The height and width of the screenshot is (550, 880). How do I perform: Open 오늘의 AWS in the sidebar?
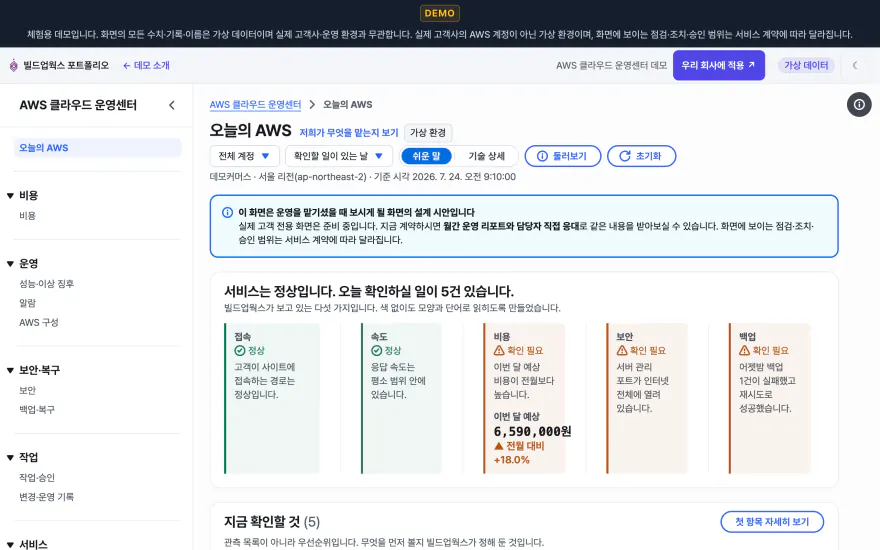[x=98, y=148]
